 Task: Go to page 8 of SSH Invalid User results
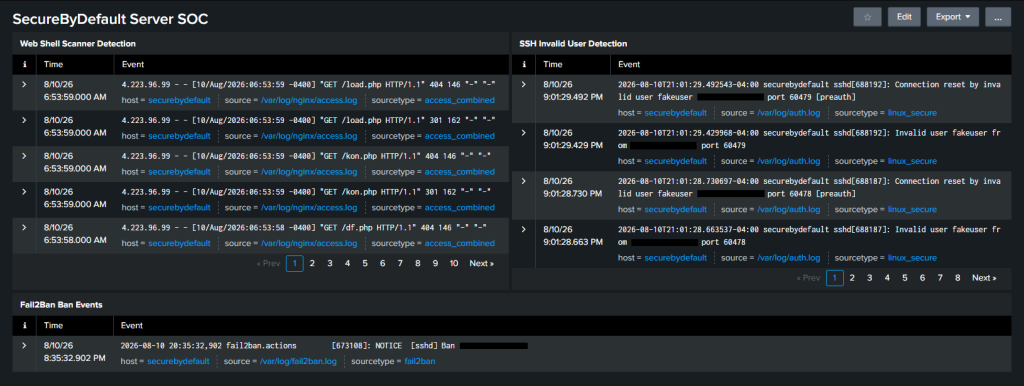(x=958, y=278)
